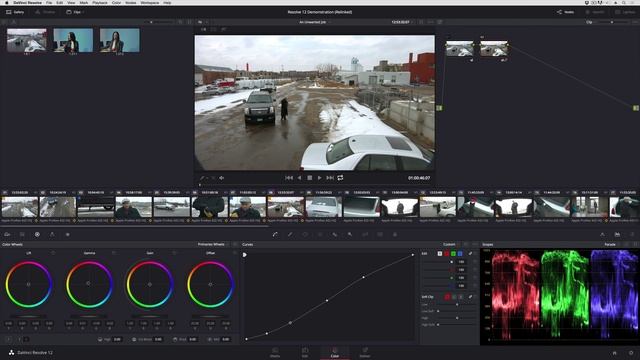This screenshot has width=640, height=360.
Task: Open the Motion Effects palette icon
Action: point(67,235)
